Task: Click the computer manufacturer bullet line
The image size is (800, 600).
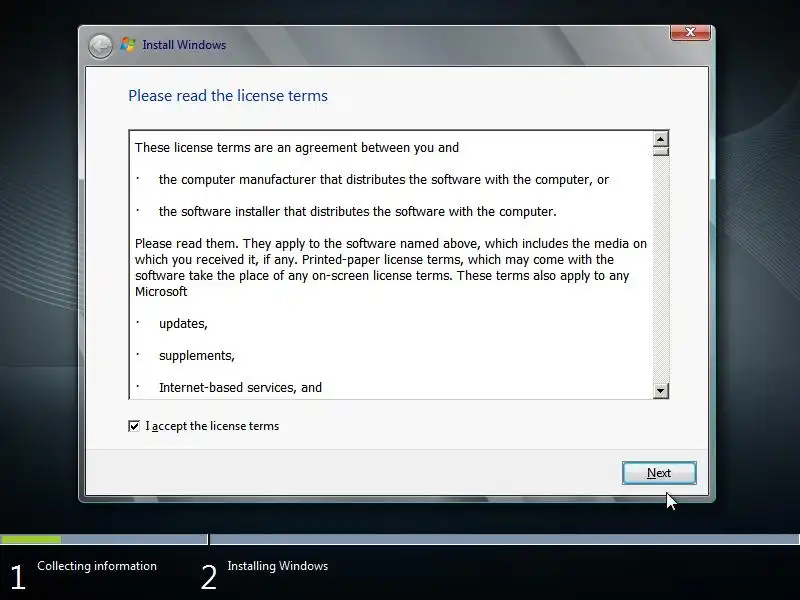Action: (384, 180)
